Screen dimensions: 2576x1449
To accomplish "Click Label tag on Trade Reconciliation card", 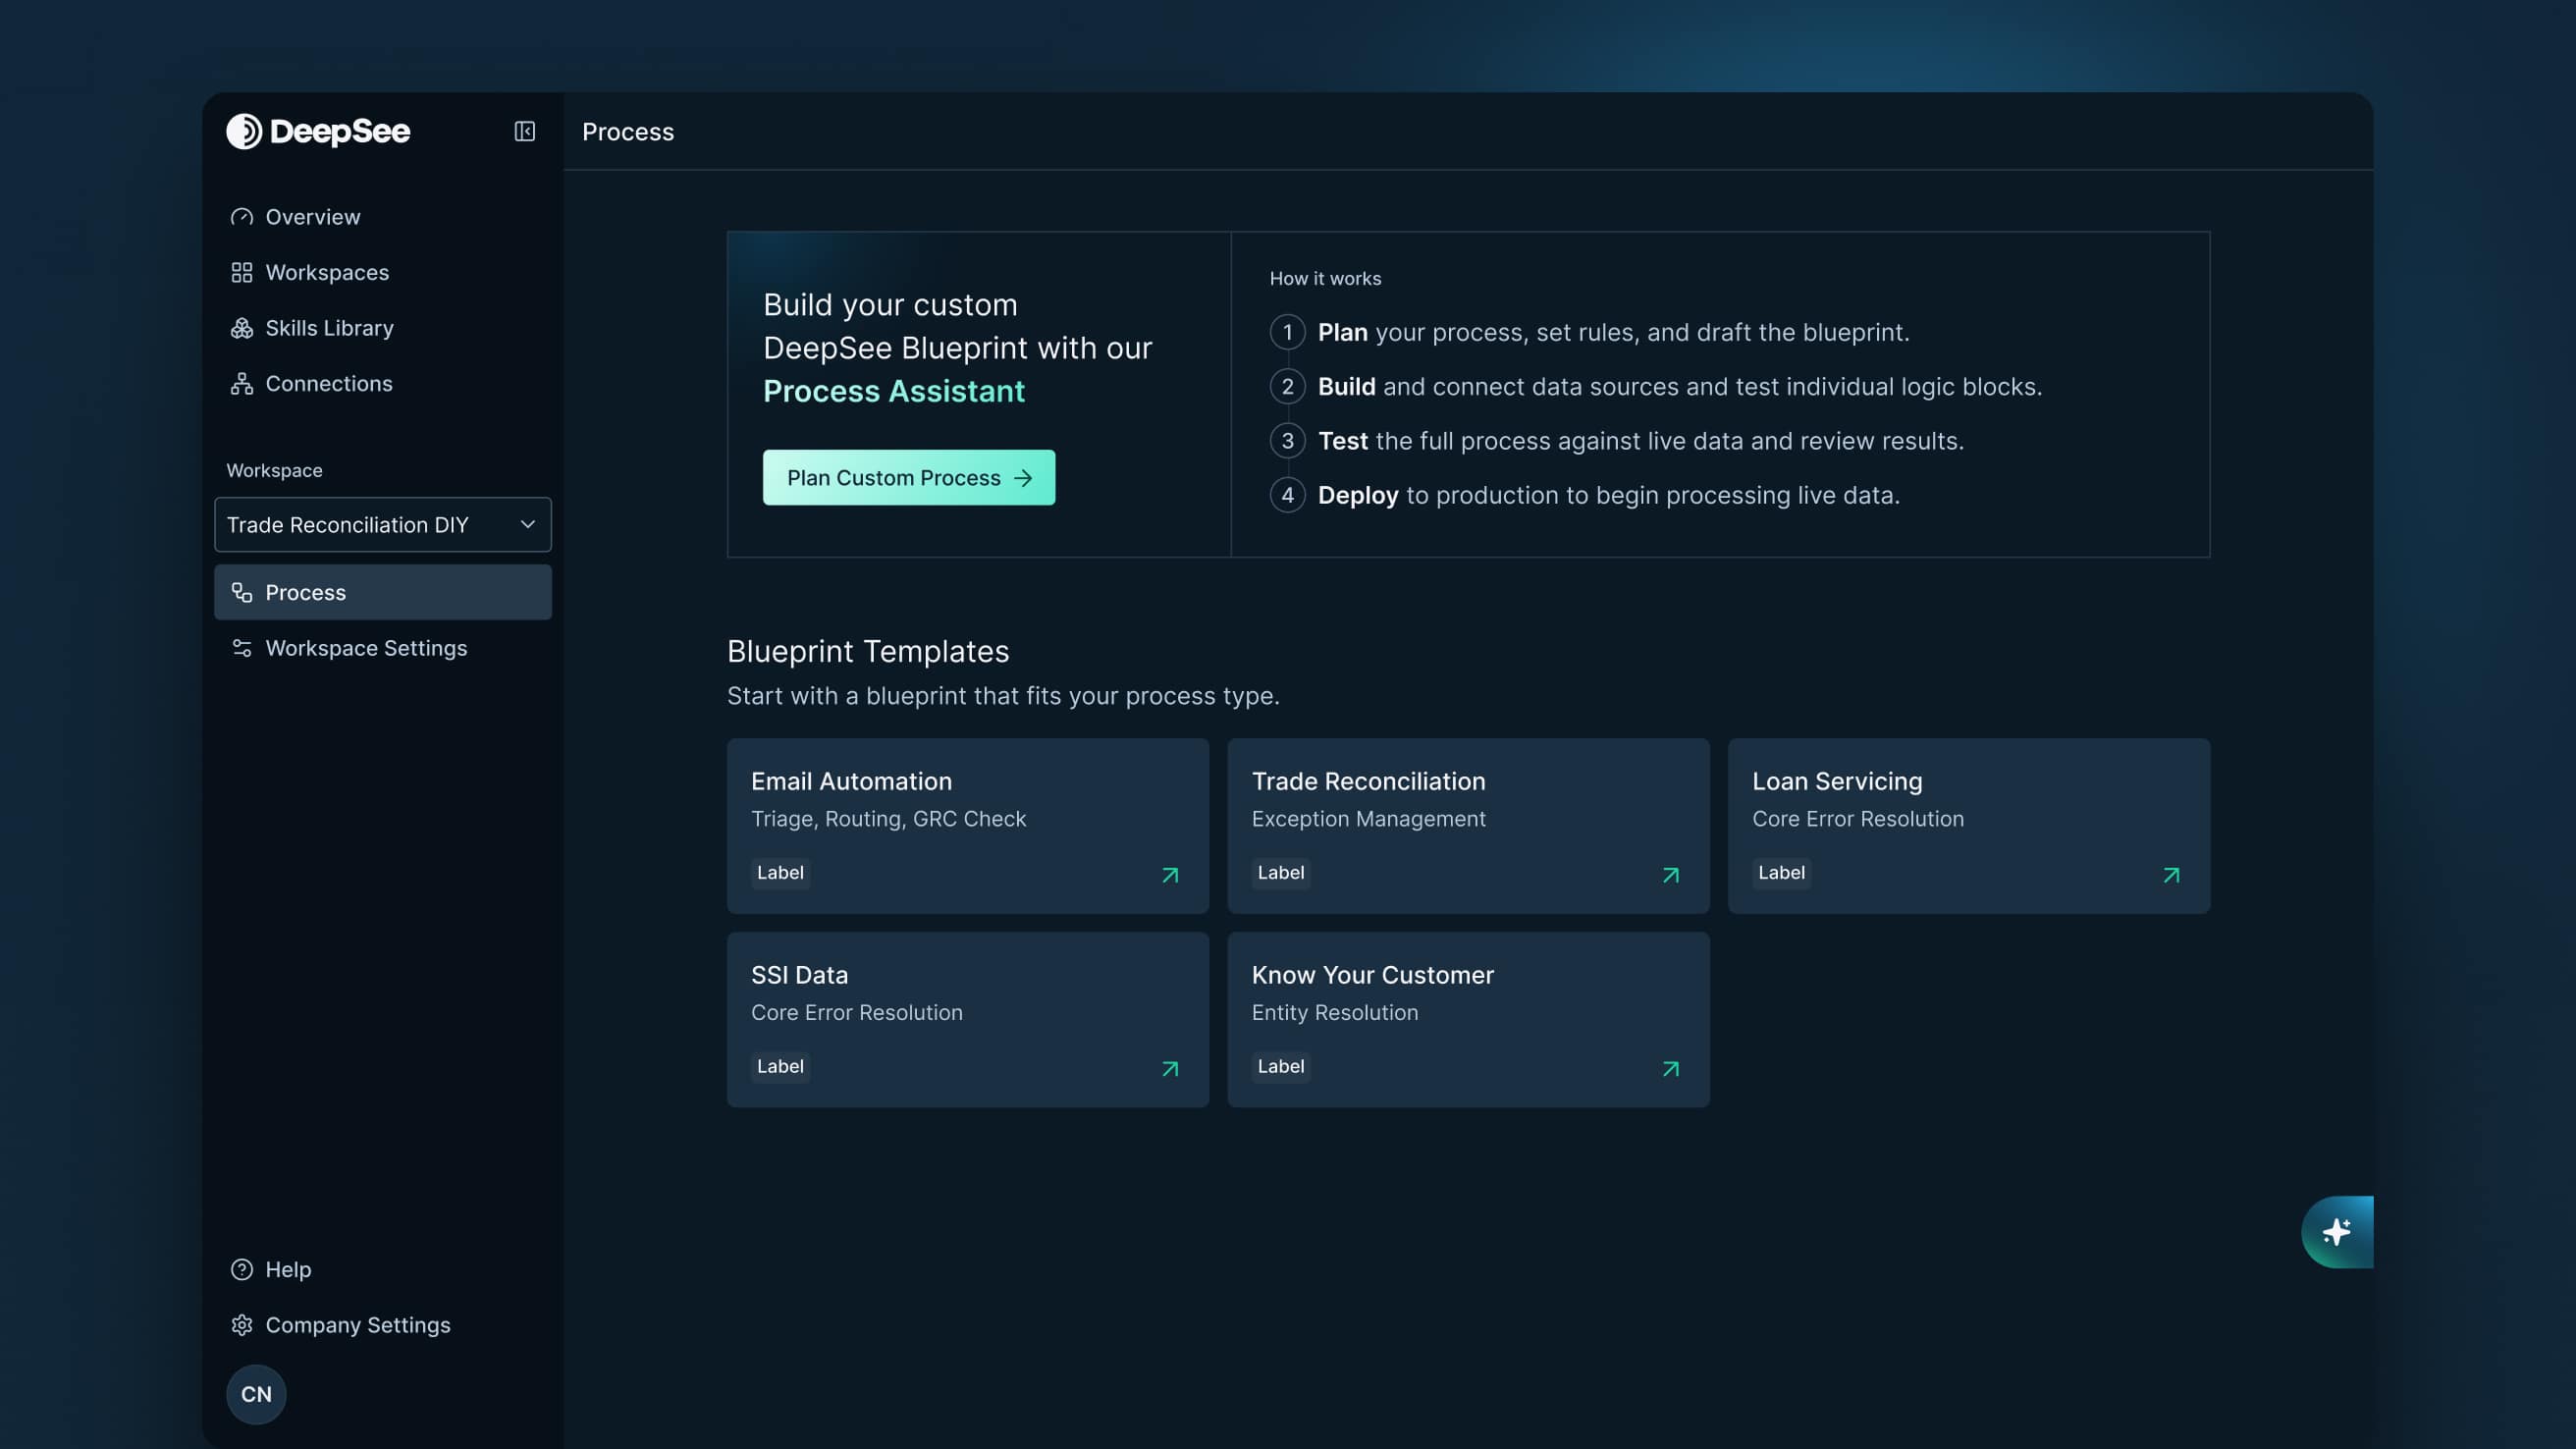I will pos(1280,872).
